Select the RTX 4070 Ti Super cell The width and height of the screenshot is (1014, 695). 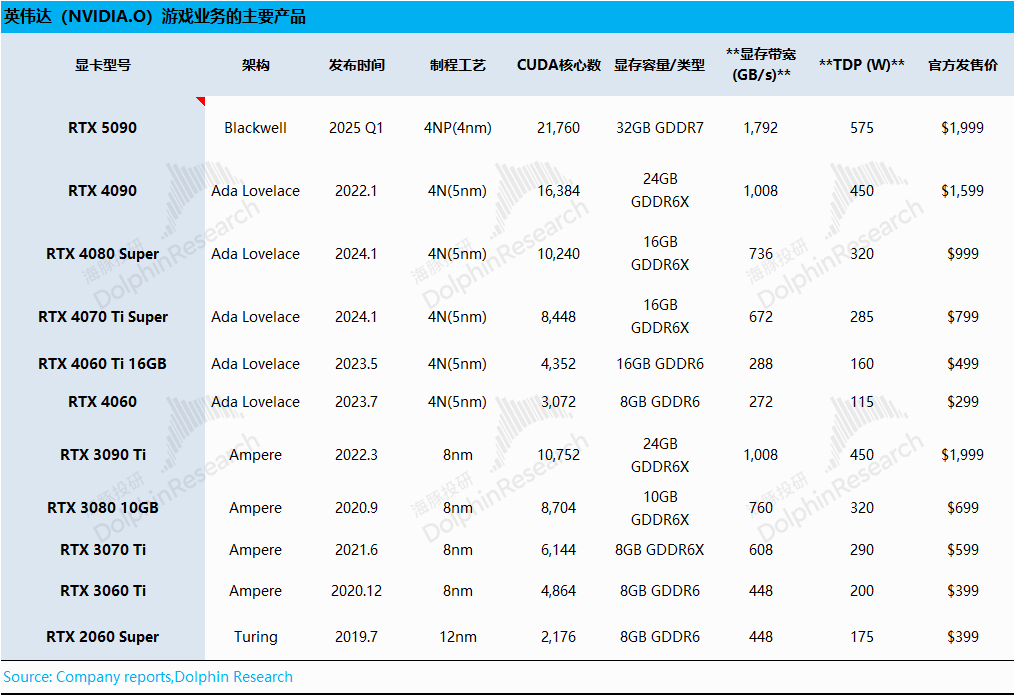(x=103, y=317)
